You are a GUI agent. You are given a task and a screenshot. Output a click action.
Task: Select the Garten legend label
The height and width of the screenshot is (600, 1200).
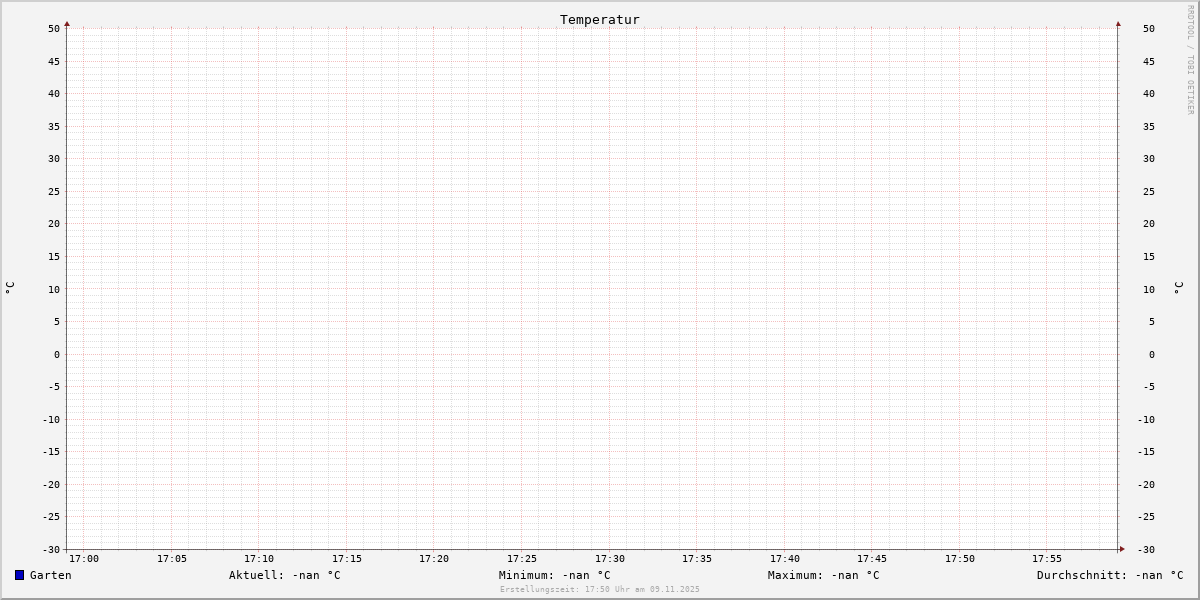tap(51, 575)
